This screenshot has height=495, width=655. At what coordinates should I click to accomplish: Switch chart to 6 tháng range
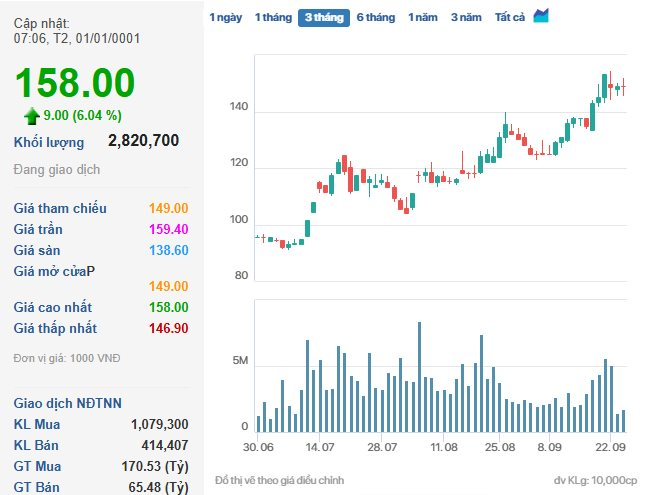376,17
